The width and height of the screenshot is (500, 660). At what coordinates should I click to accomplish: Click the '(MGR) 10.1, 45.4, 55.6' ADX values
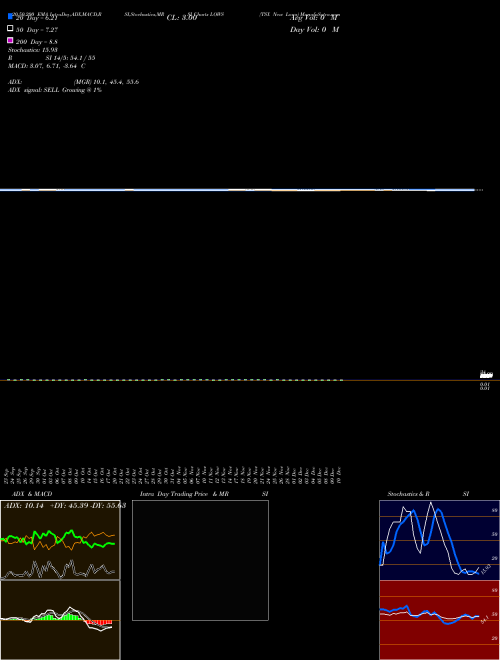(x=106, y=82)
